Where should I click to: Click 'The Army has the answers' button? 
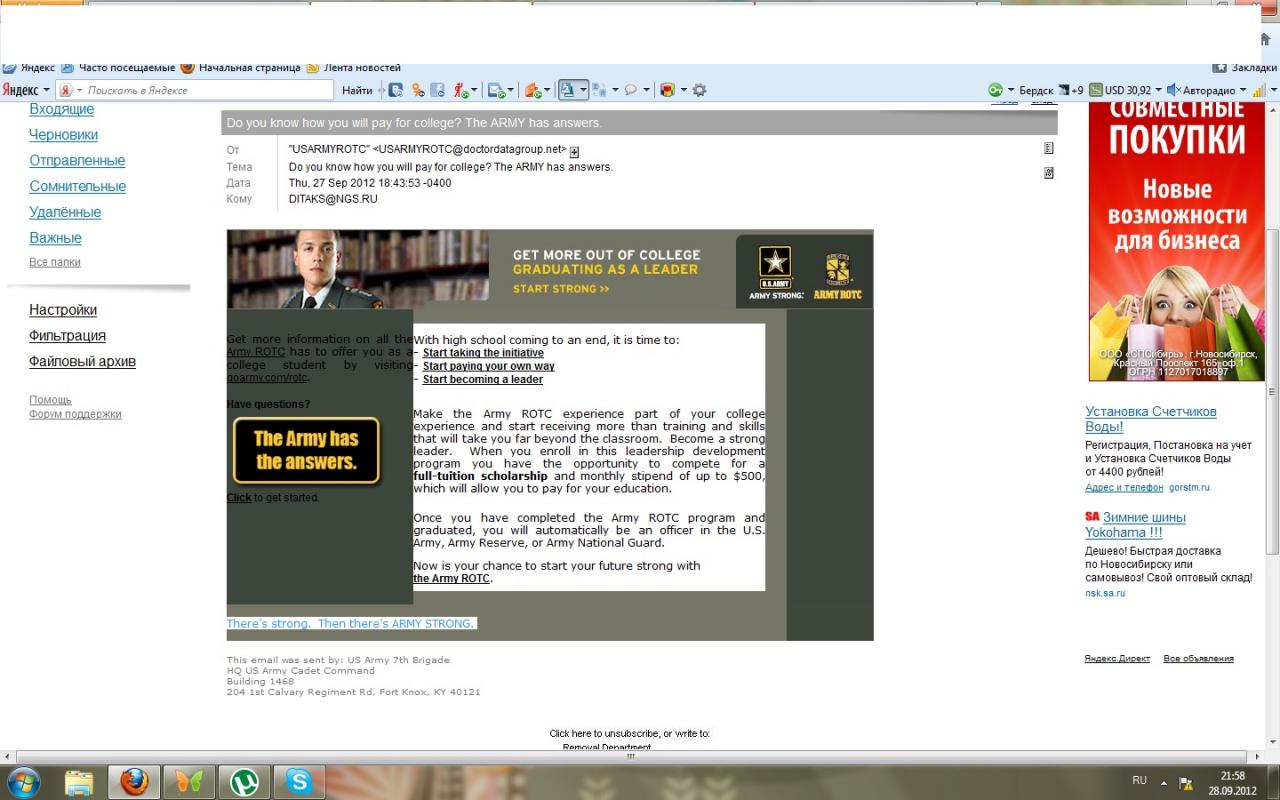(306, 451)
